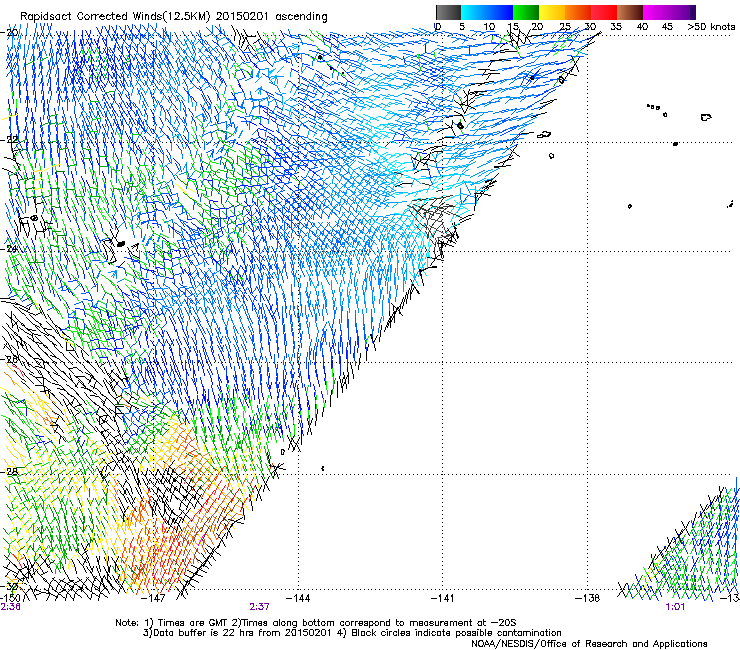Click the '-28' latitude label
This screenshot has height=650, width=740.
(9, 471)
